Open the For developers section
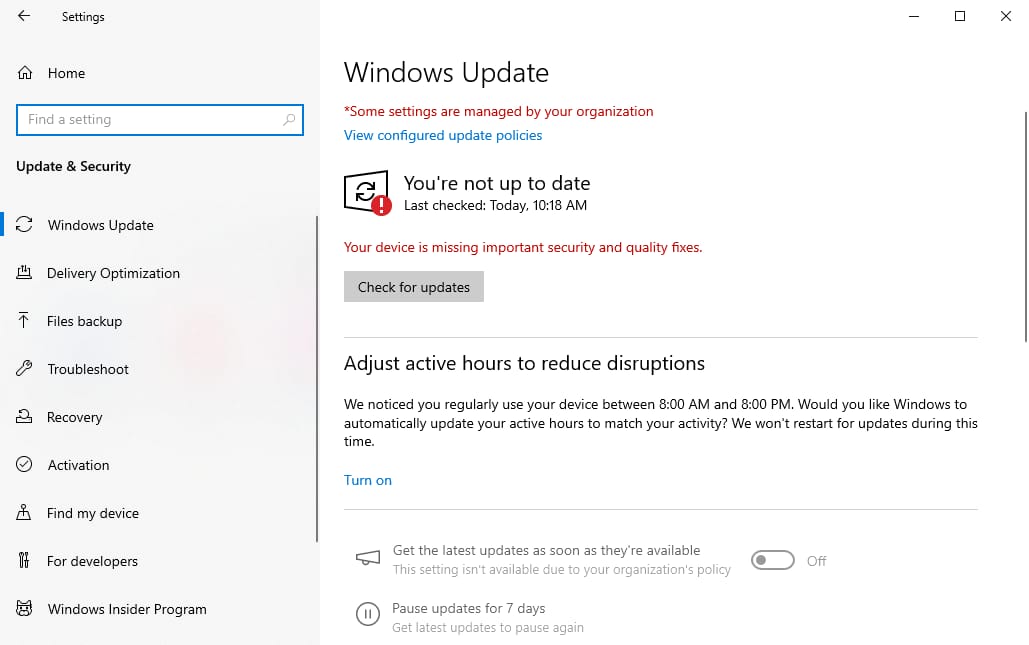This screenshot has height=645, width=1029. [x=92, y=561]
